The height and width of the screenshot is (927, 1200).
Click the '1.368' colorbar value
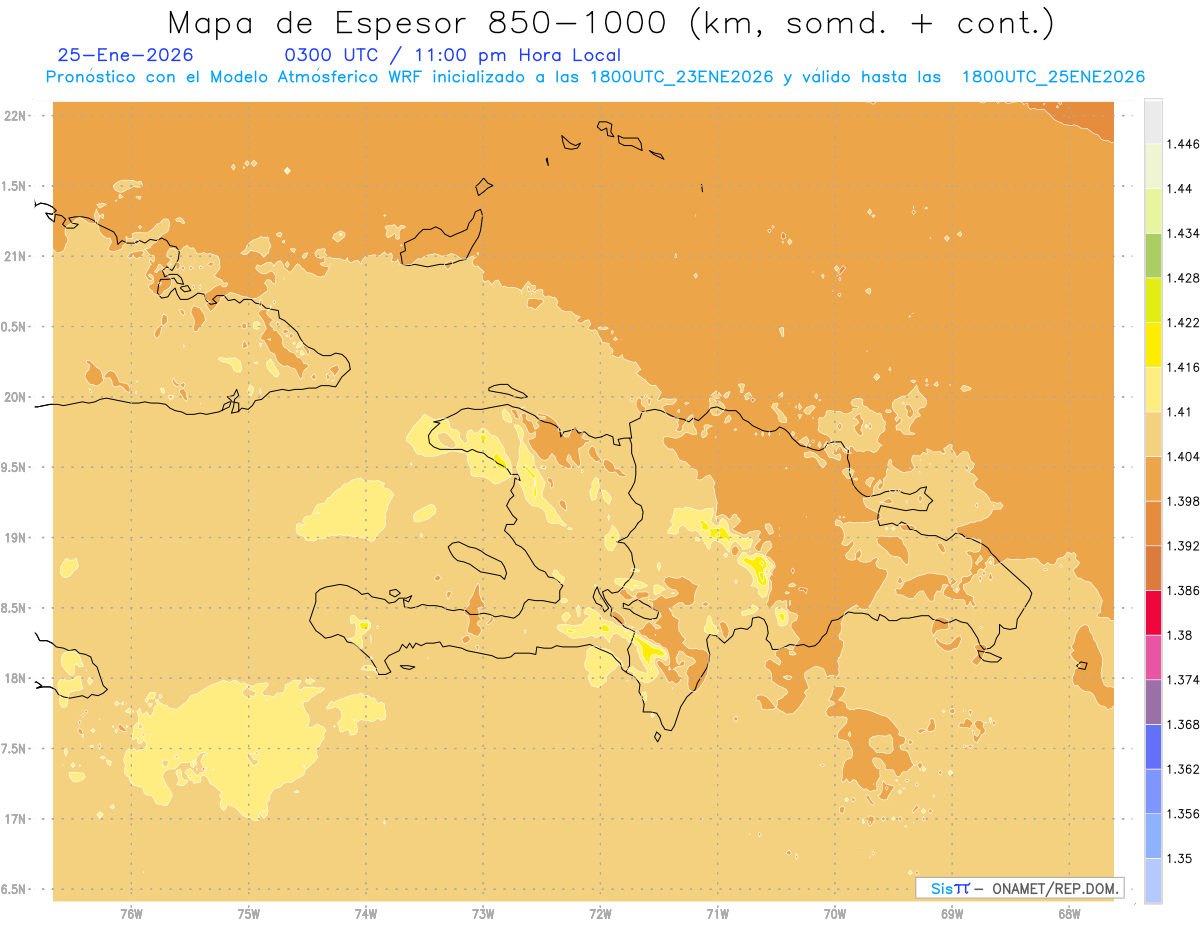[1184, 724]
